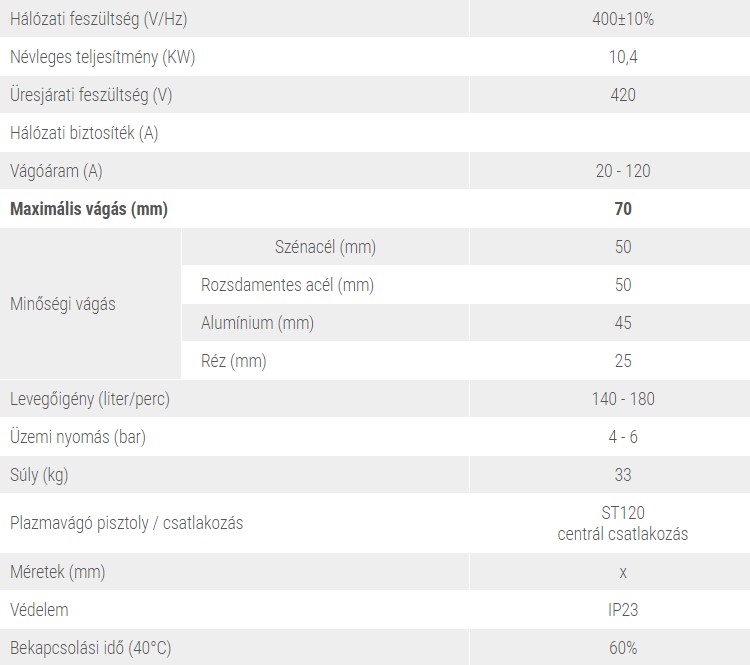Click the Rozsdamentes acél (mm) label
This screenshot has height=665, width=750.
287,285
